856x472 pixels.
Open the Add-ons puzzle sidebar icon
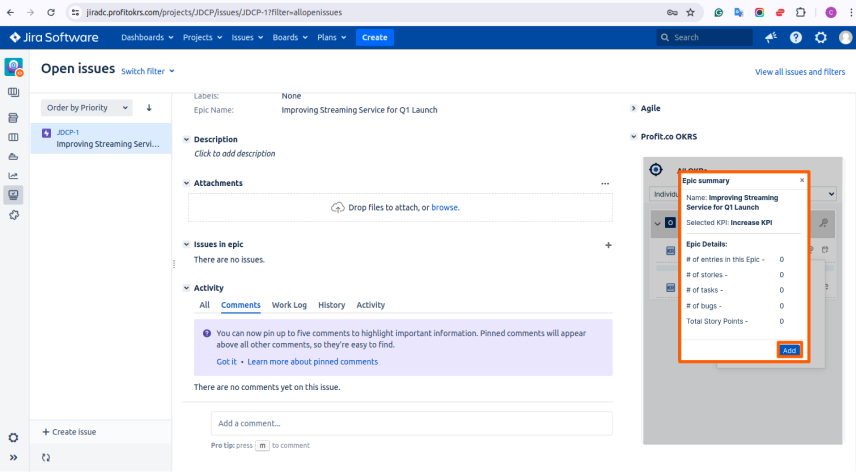click(x=13, y=215)
